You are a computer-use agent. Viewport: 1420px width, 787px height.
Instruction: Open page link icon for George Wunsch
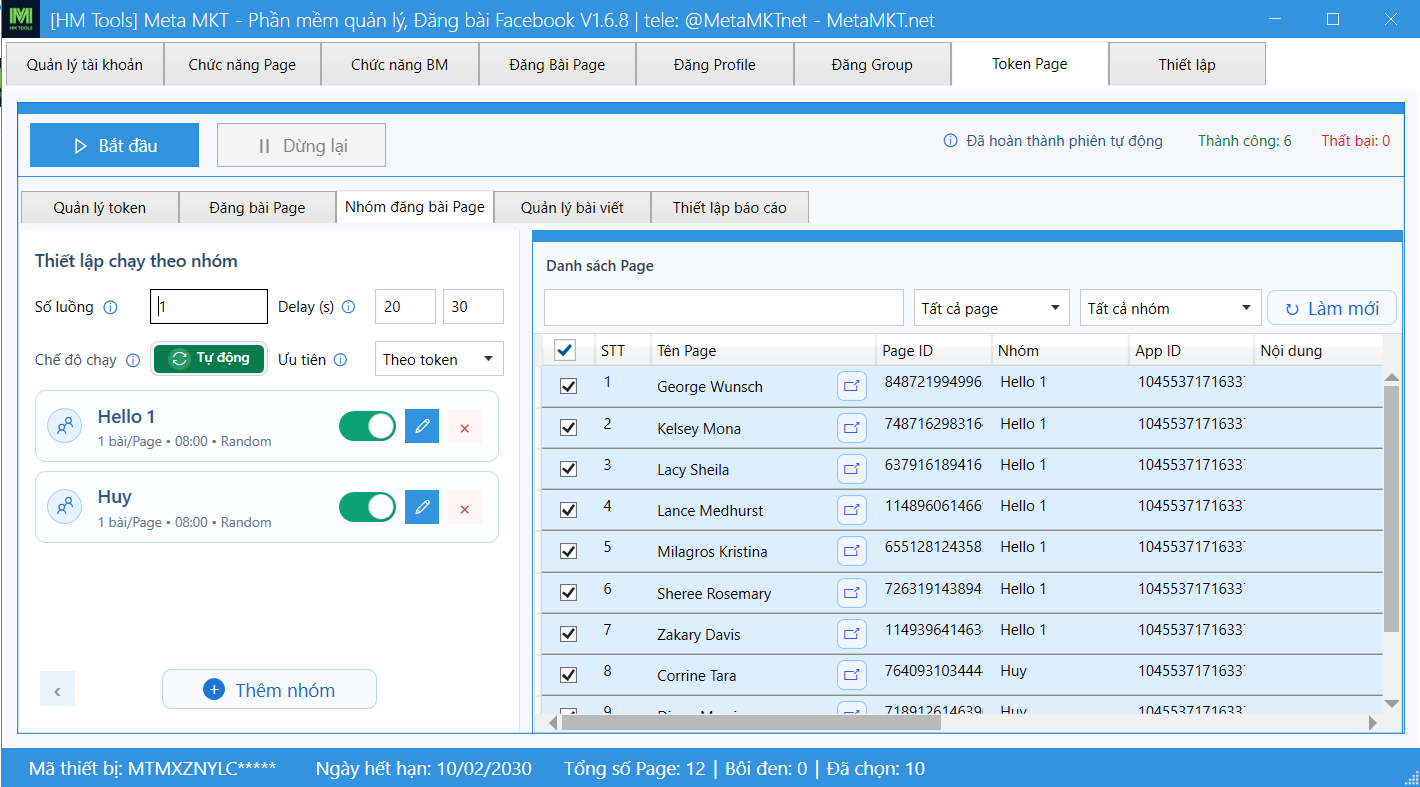click(x=851, y=386)
